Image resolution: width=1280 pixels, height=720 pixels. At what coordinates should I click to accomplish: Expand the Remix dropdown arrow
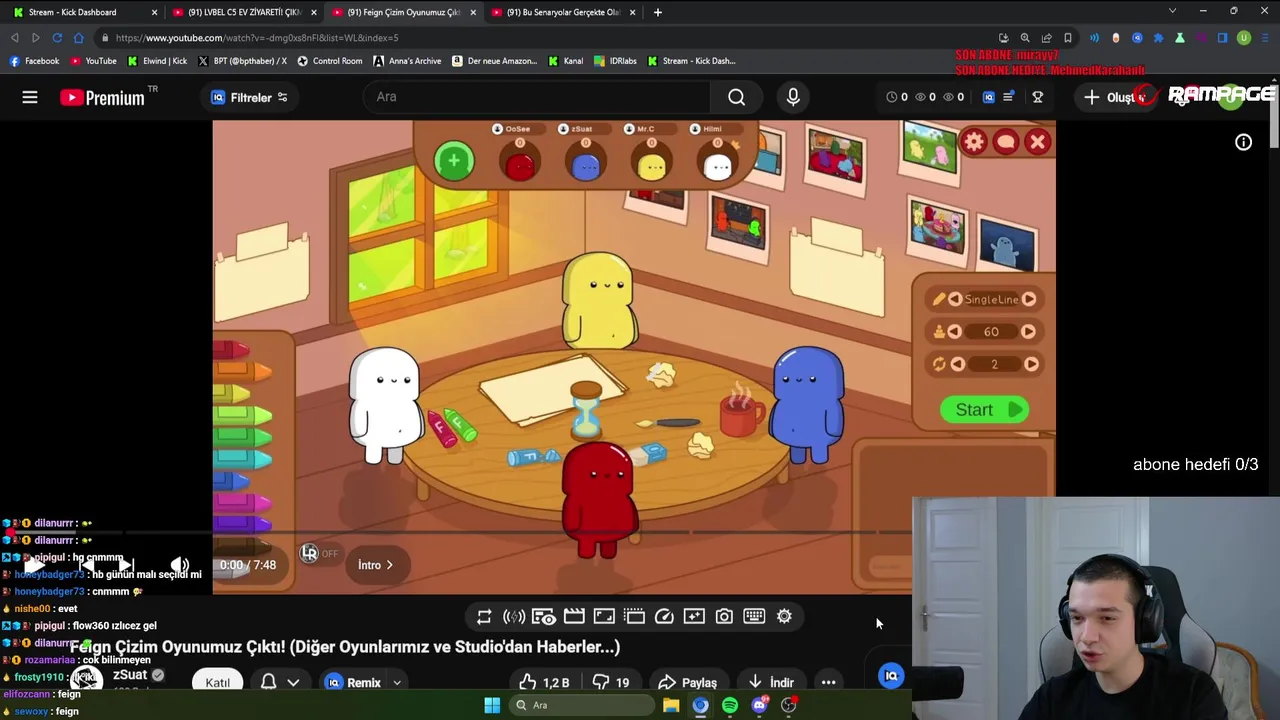397,683
